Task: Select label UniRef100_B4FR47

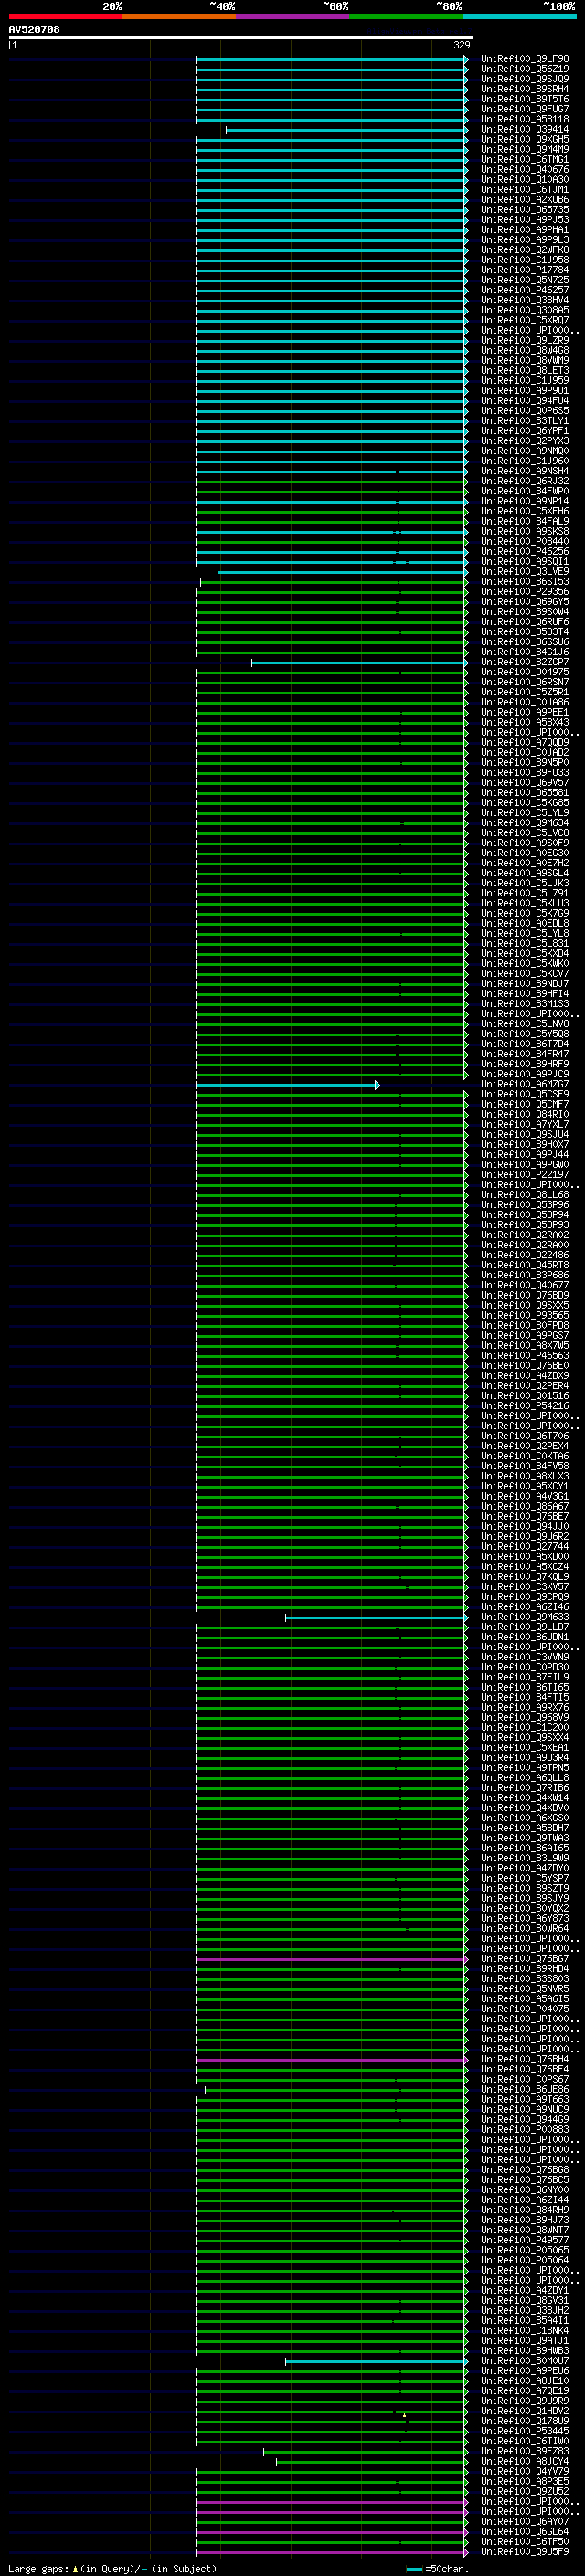Action: [525, 1054]
